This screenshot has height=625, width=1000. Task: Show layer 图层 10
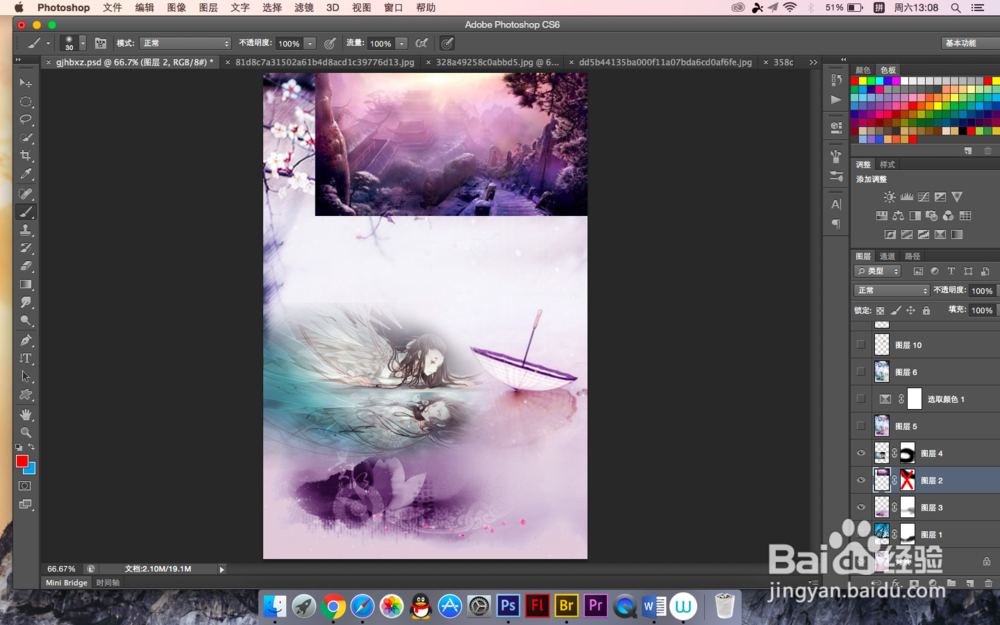(x=861, y=345)
